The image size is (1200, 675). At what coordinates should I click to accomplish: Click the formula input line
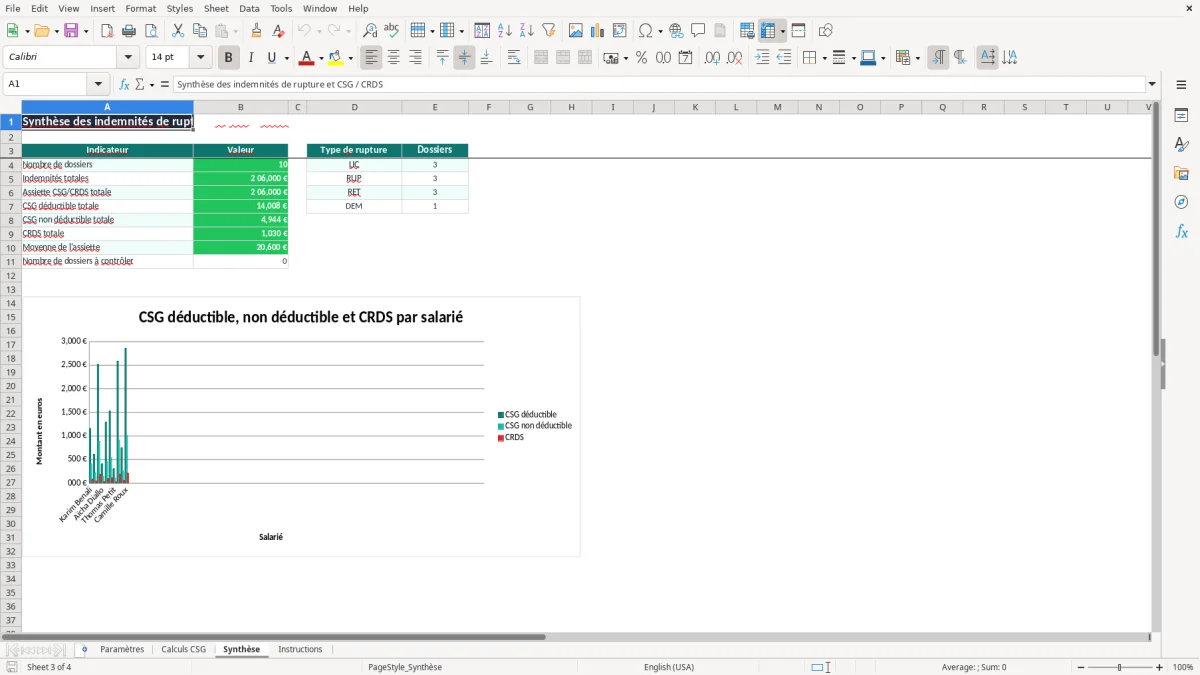click(659, 85)
